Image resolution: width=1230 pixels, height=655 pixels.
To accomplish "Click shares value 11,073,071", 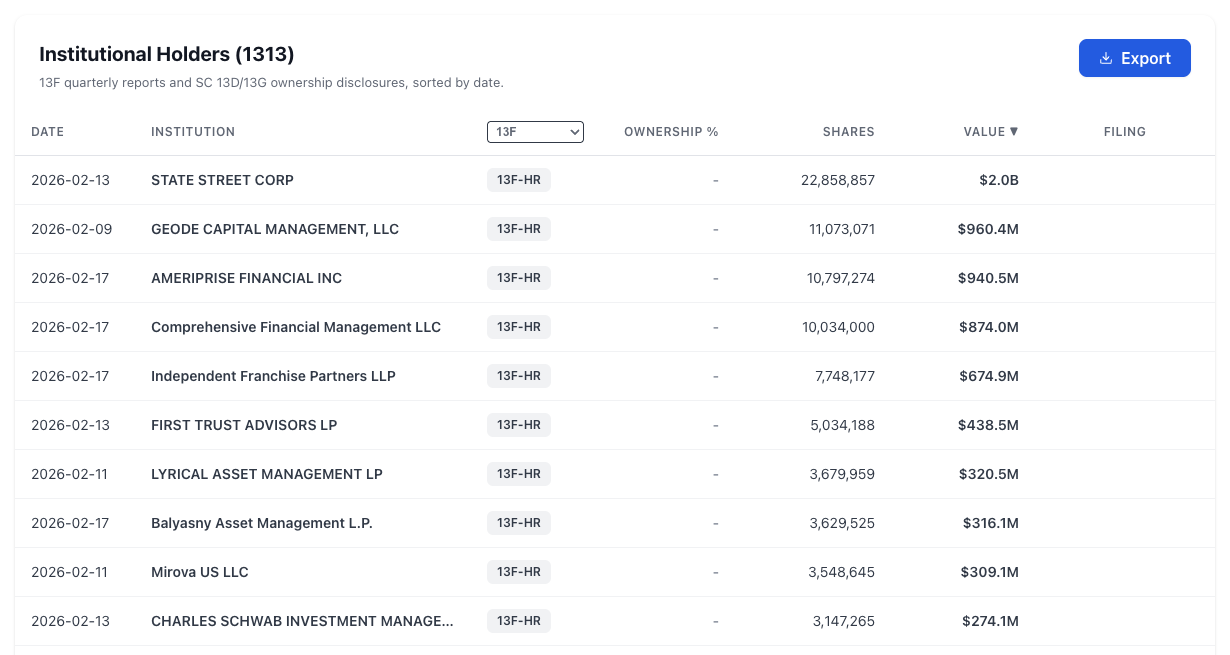I will coord(842,229).
